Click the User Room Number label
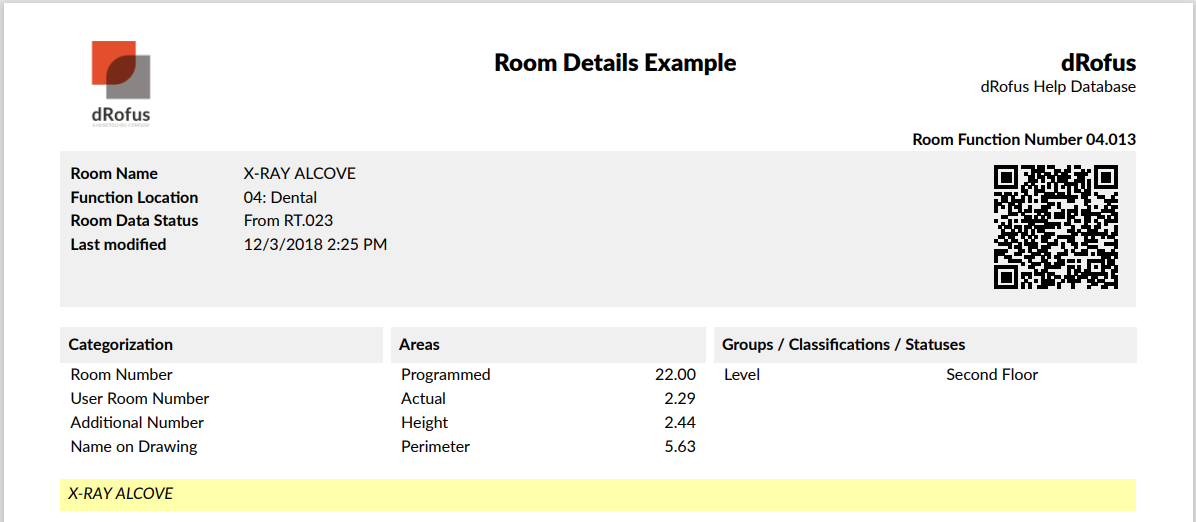 click(140, 399)
